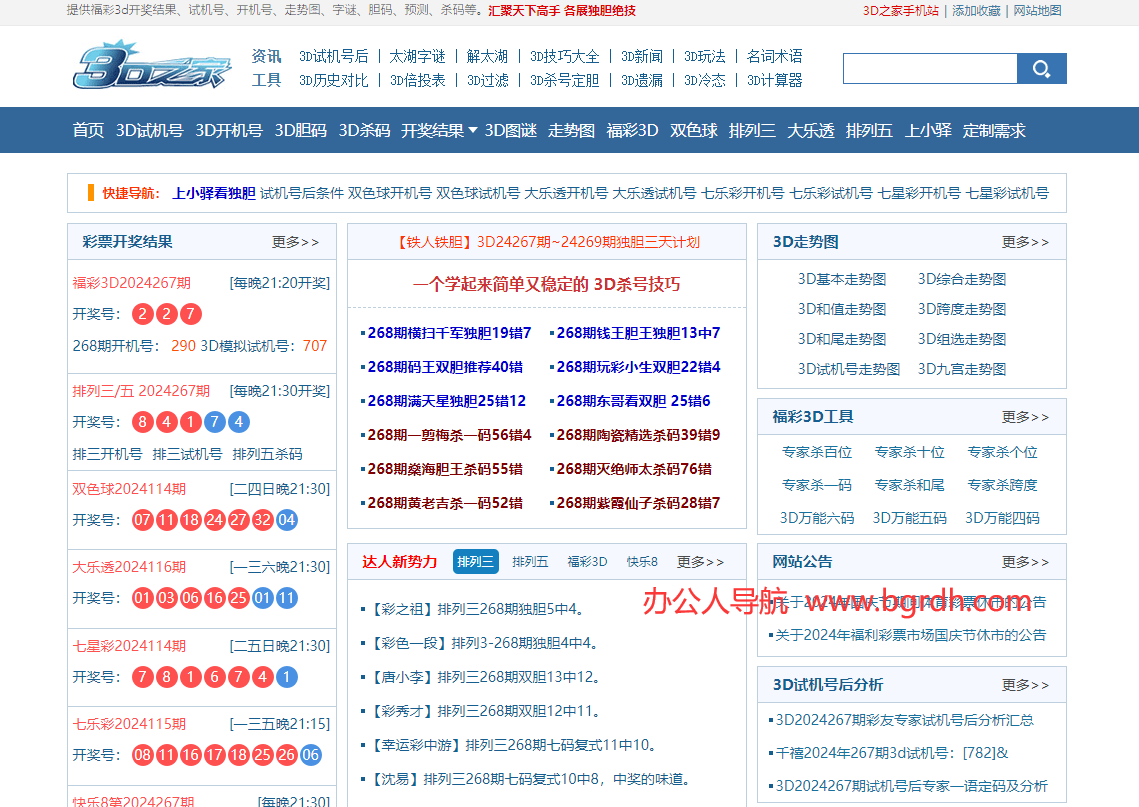Open the 3D计算器 tool link

click(774, 80)
